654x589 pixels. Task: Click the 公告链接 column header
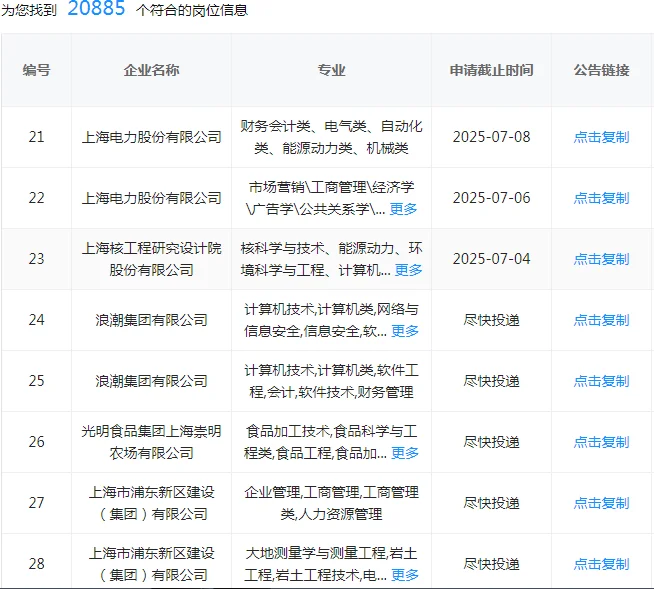coord(601,70)
